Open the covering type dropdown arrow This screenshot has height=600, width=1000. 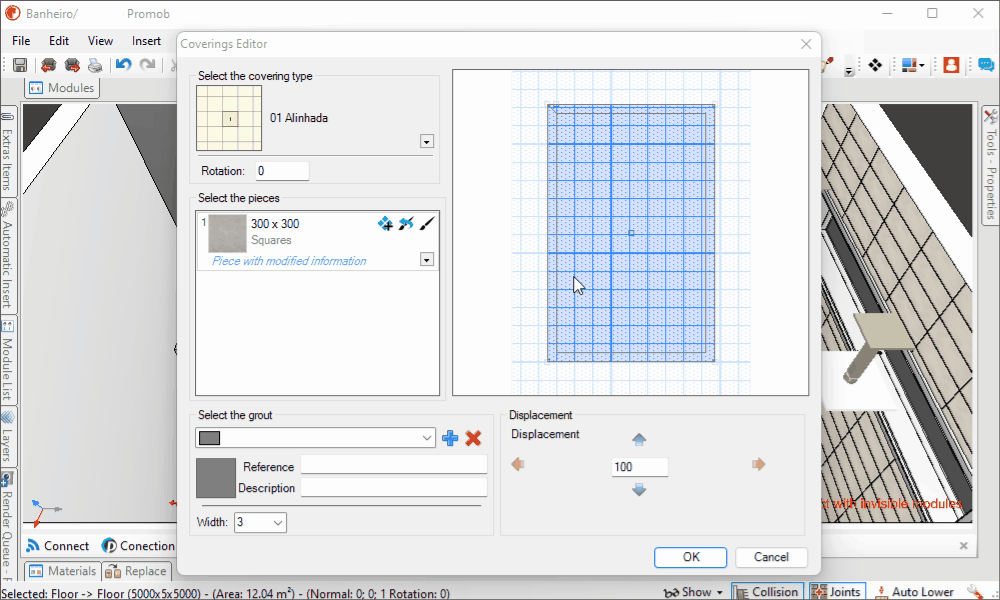pyautogui.click(x=427, y=142)
